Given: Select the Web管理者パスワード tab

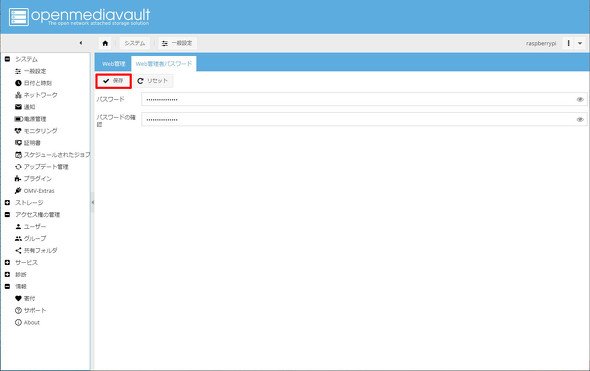Looking at the screenshot, I should [164, 64].
